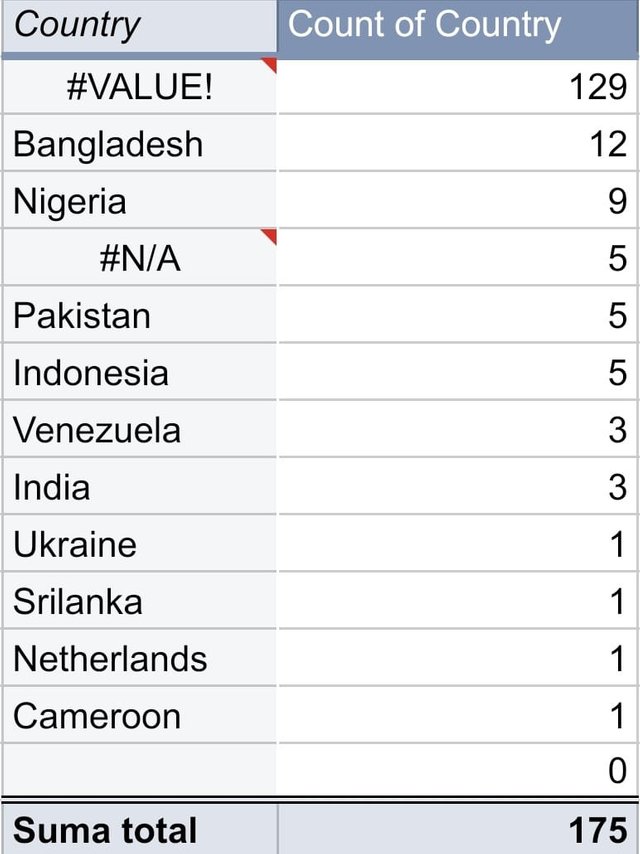
Task: Select the #VALUE! cell
Action: tap(139, 87)
